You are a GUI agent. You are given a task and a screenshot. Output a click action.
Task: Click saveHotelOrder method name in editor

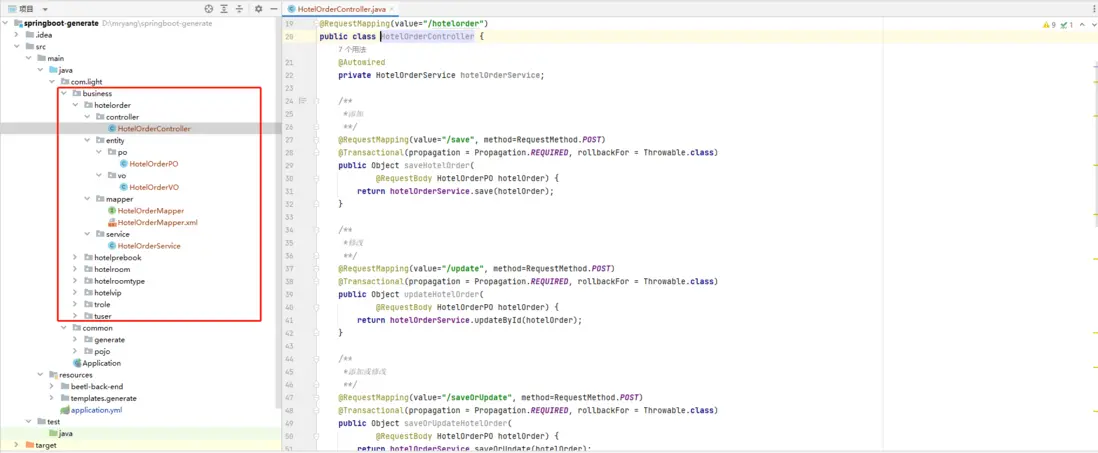[437, 166]
